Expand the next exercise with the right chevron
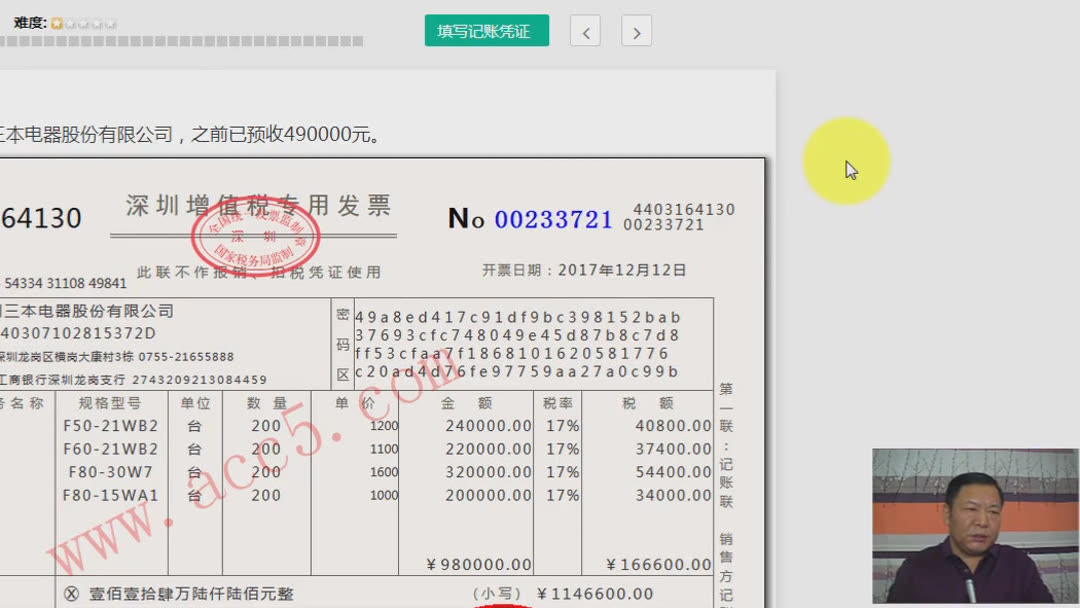The image size is (1080, 608). [x=636, y=31]
